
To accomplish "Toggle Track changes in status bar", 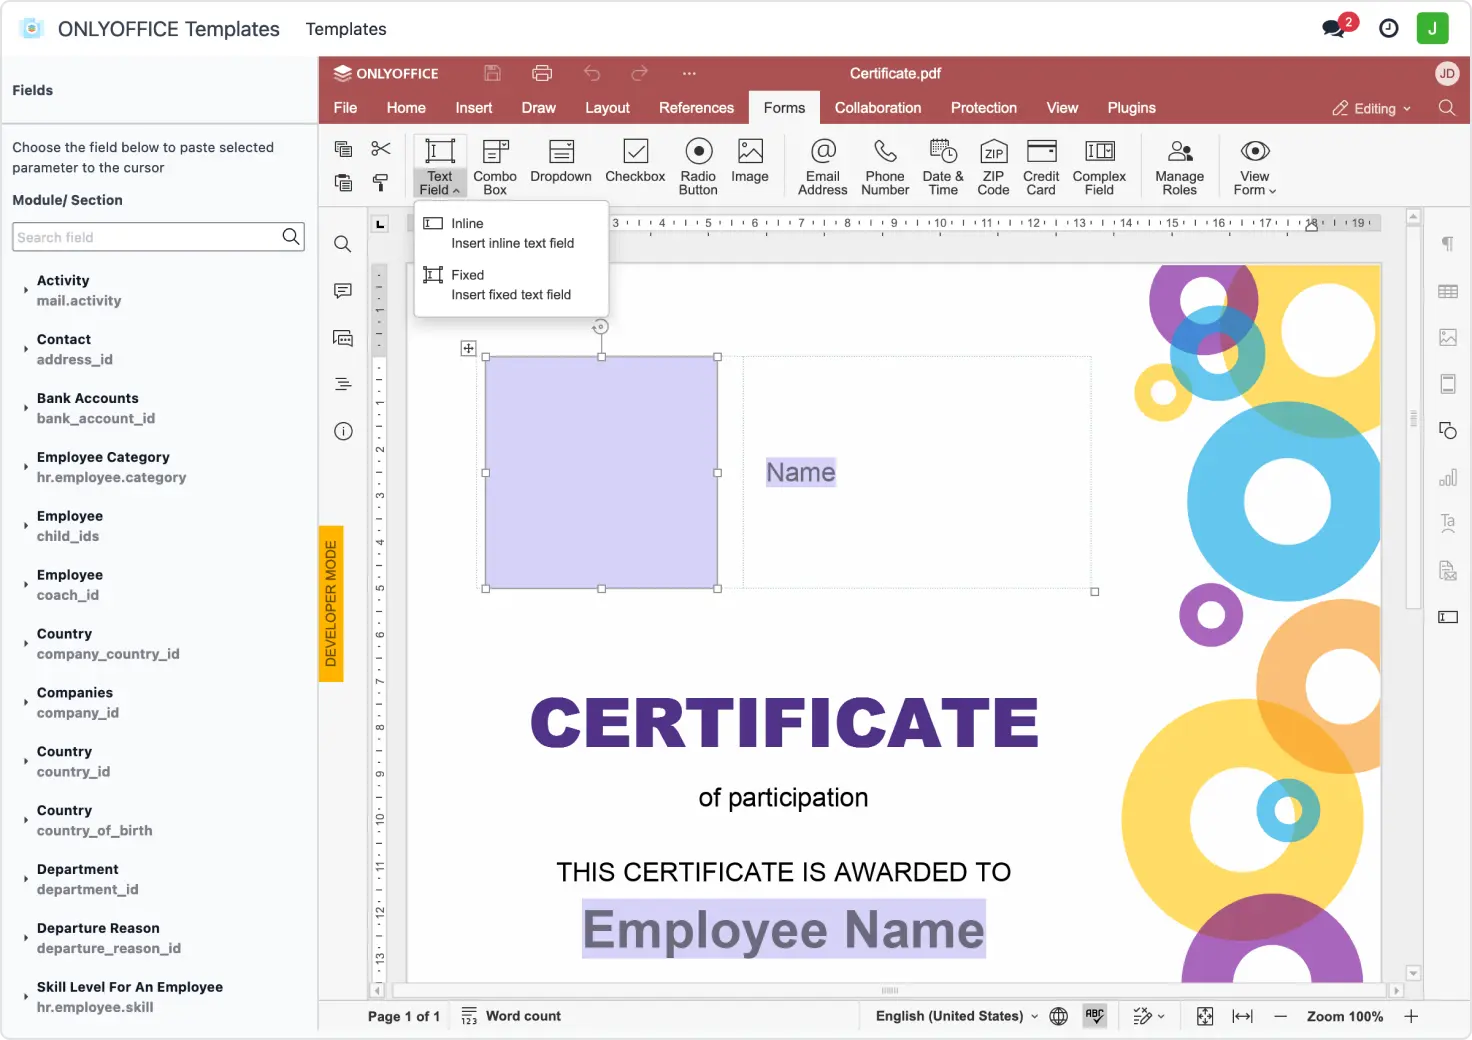I will coord(1148,1016).
